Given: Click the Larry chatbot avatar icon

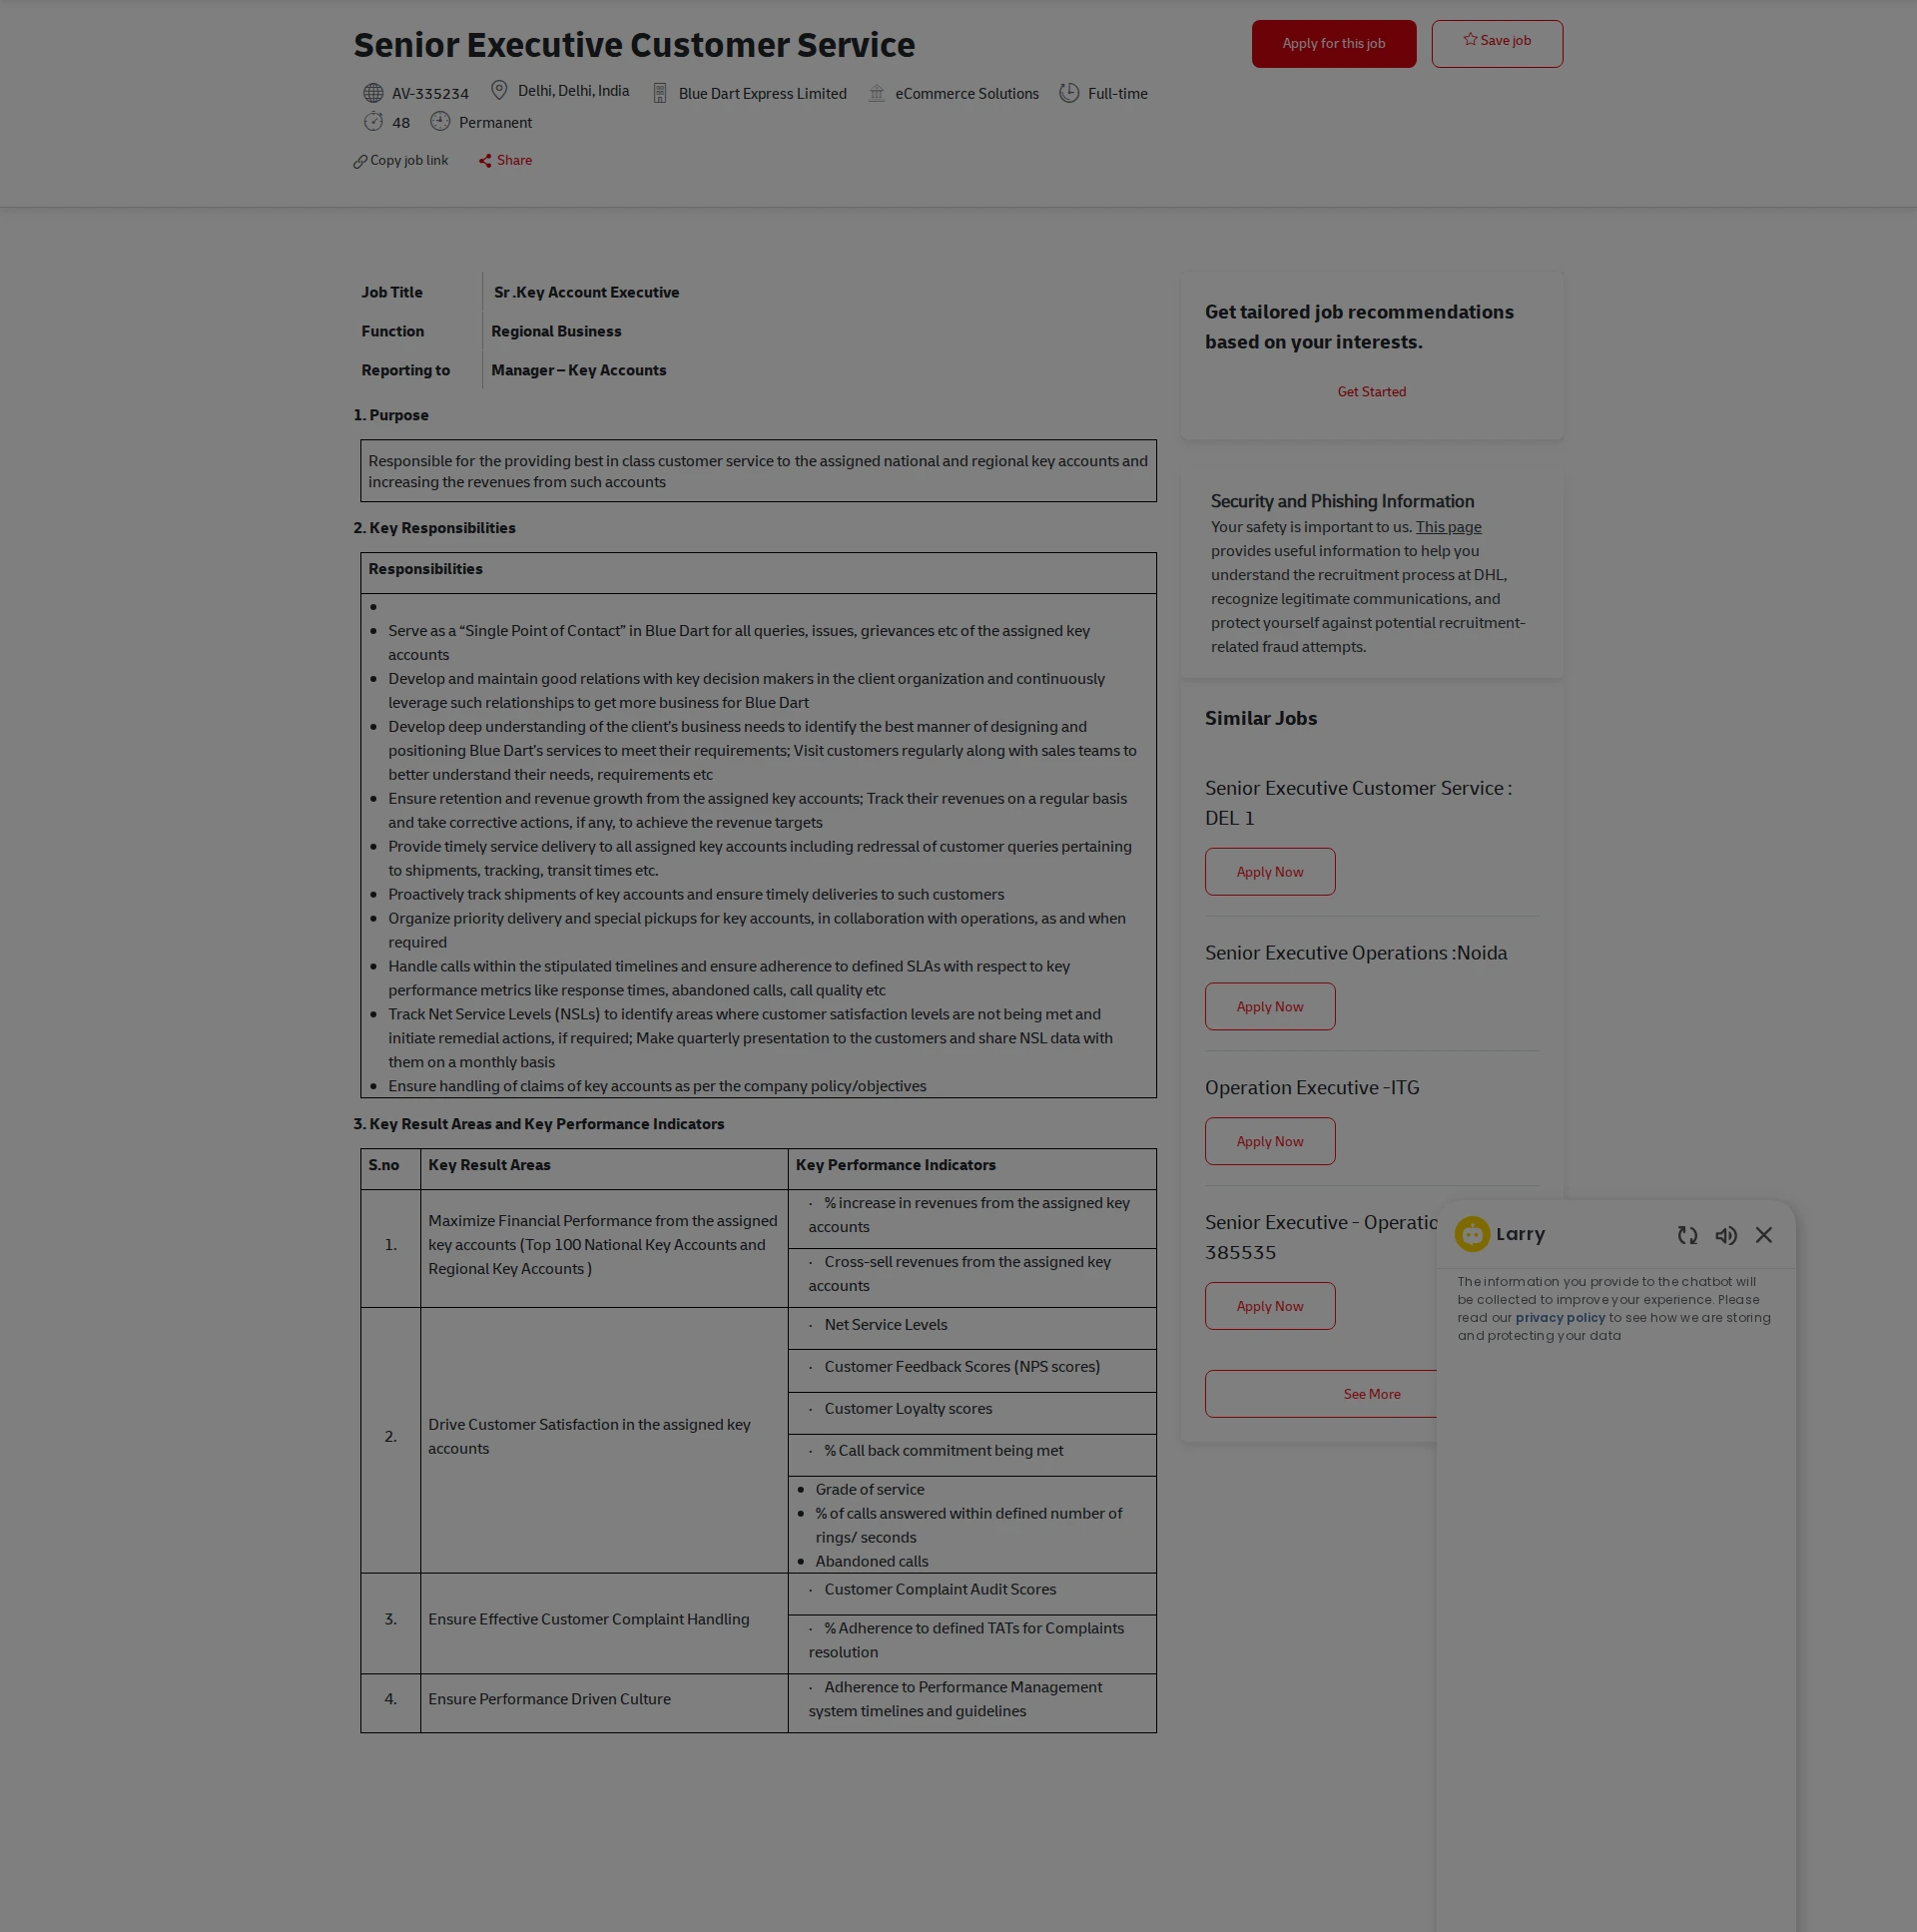Looking at the screenshot, I should coord(1472,1234).
